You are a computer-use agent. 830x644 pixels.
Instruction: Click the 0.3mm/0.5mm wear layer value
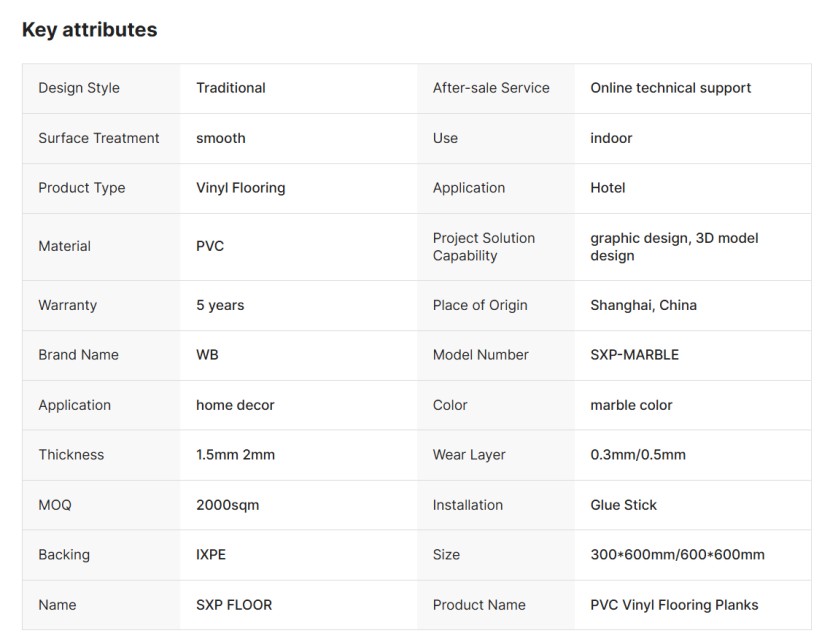point(638,455)
